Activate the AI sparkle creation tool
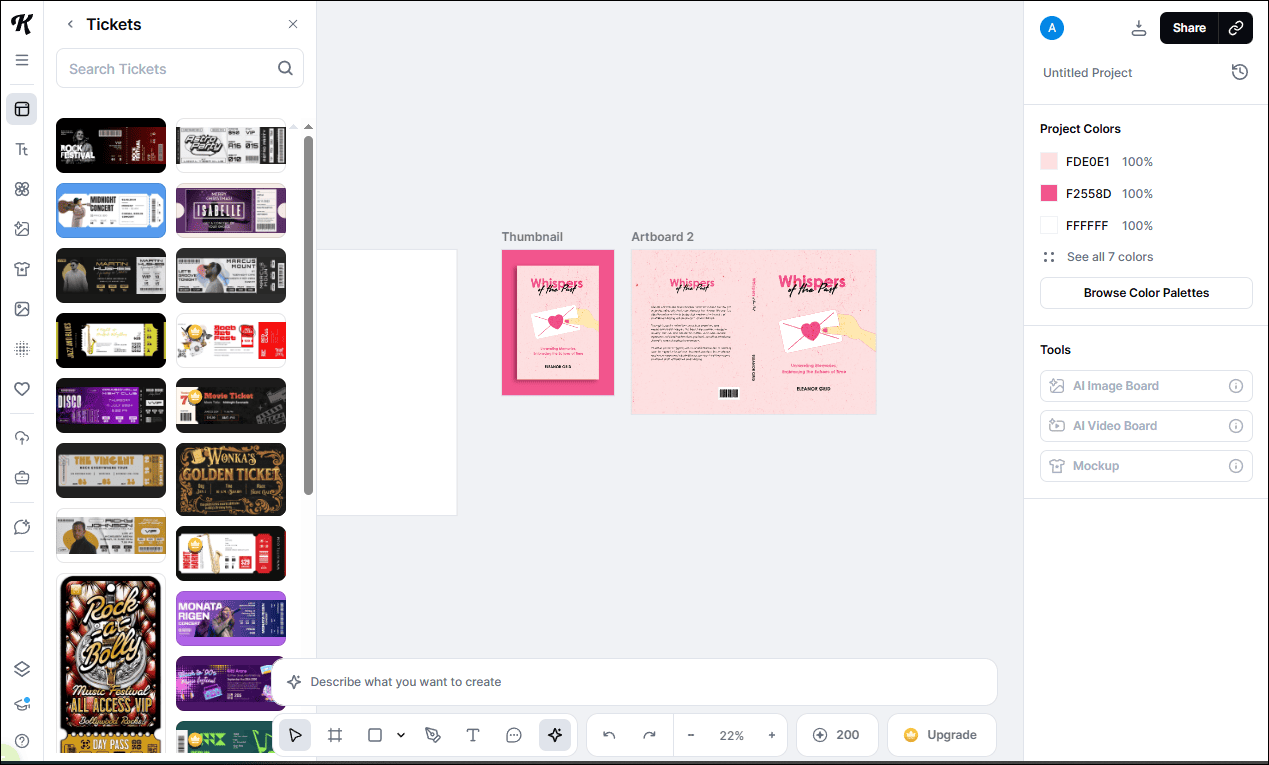Screen dimensions: 1269x765 click(x=556, y=735)
